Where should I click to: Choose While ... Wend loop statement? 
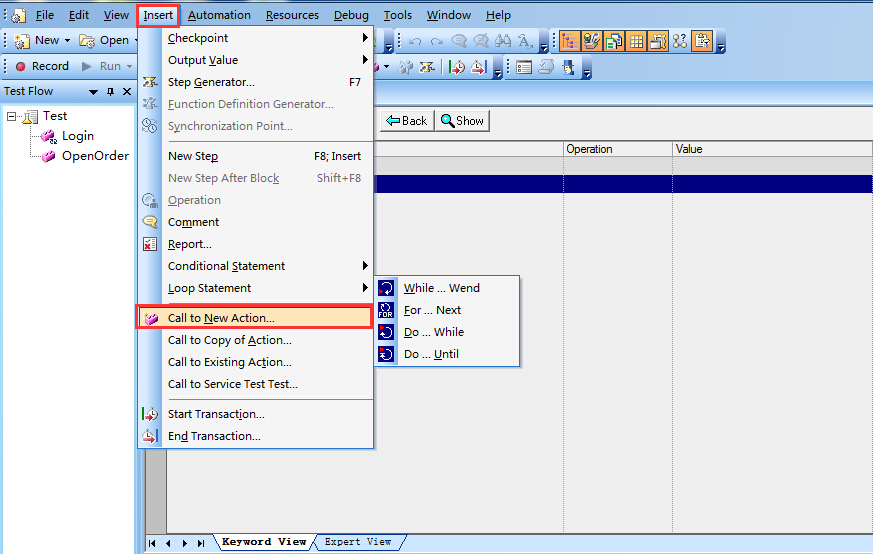click(441, 288)
